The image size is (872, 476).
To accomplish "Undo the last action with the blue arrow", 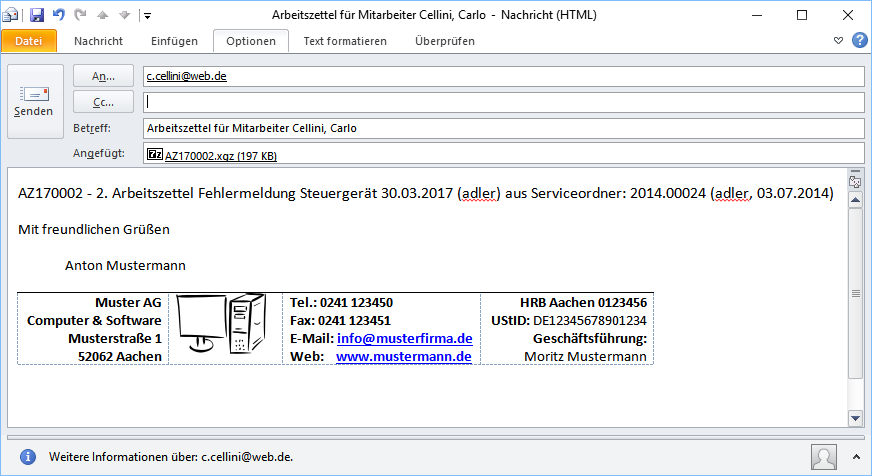I will (x=58, y=15).
